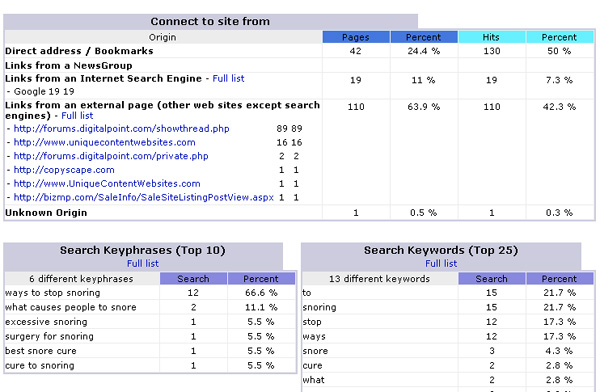Viewport: 600px width, 392px height.
Task: Visit the http://copyscape.com link
Action: pos(64,170)
